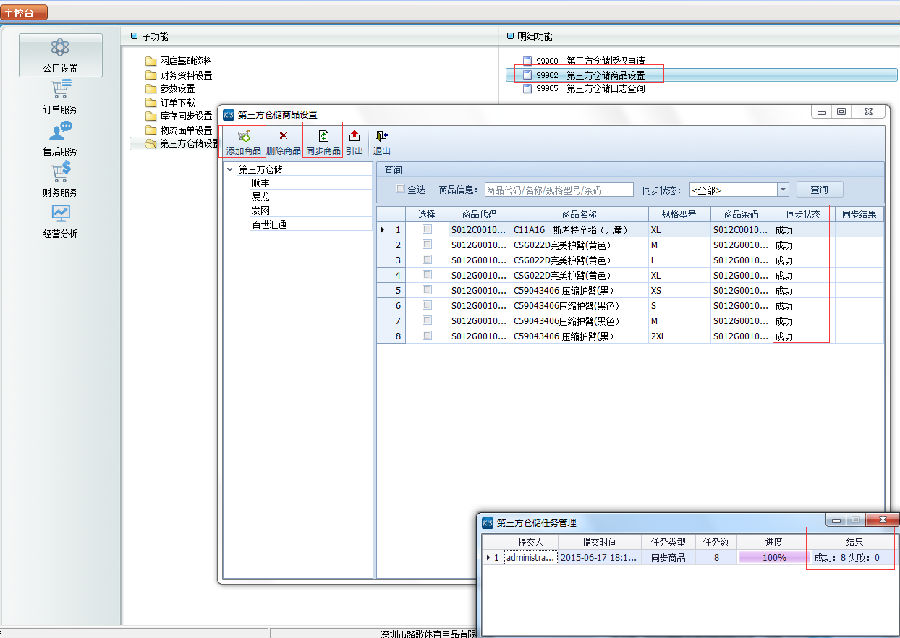Select the 参数设置 folder icon
Screen dimensions: 900x638
[150, 89]
